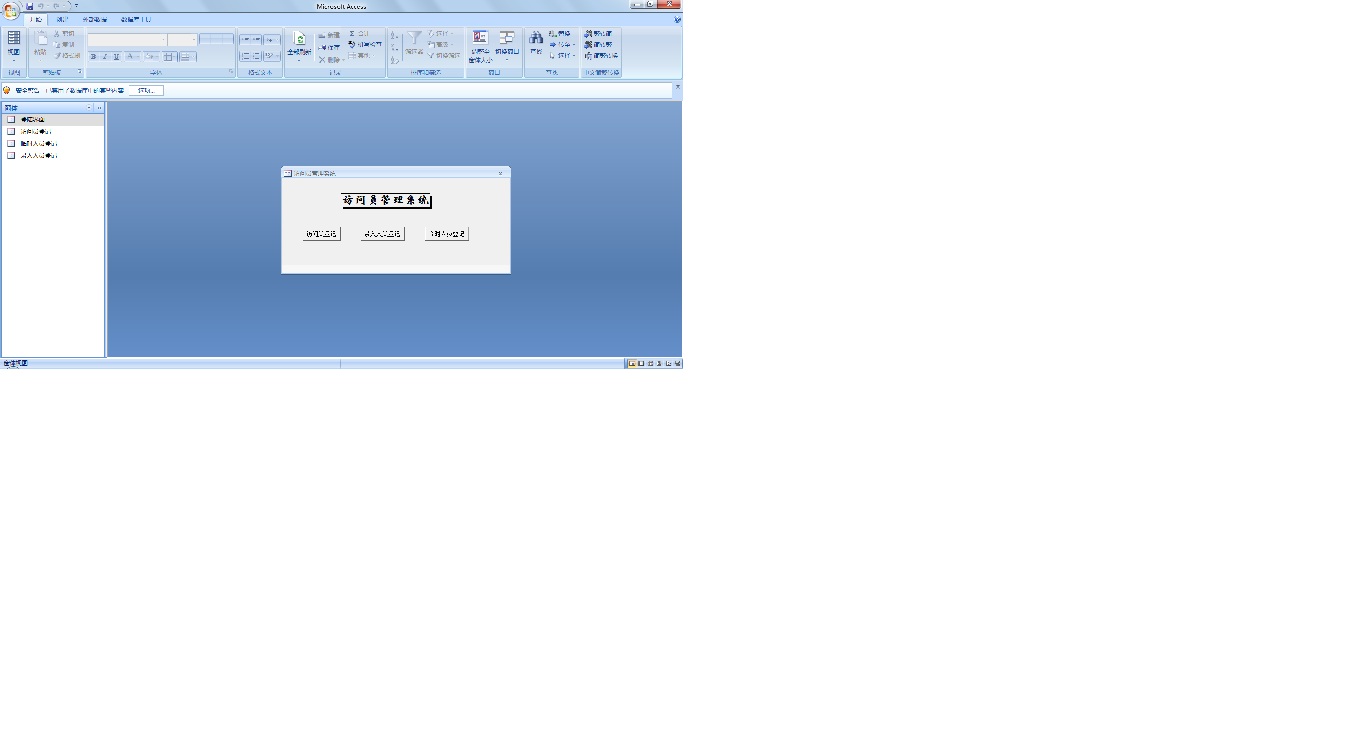Open the Alternate Fill Color dropdown
The image size is (1366, 738).
coord(188,56)
